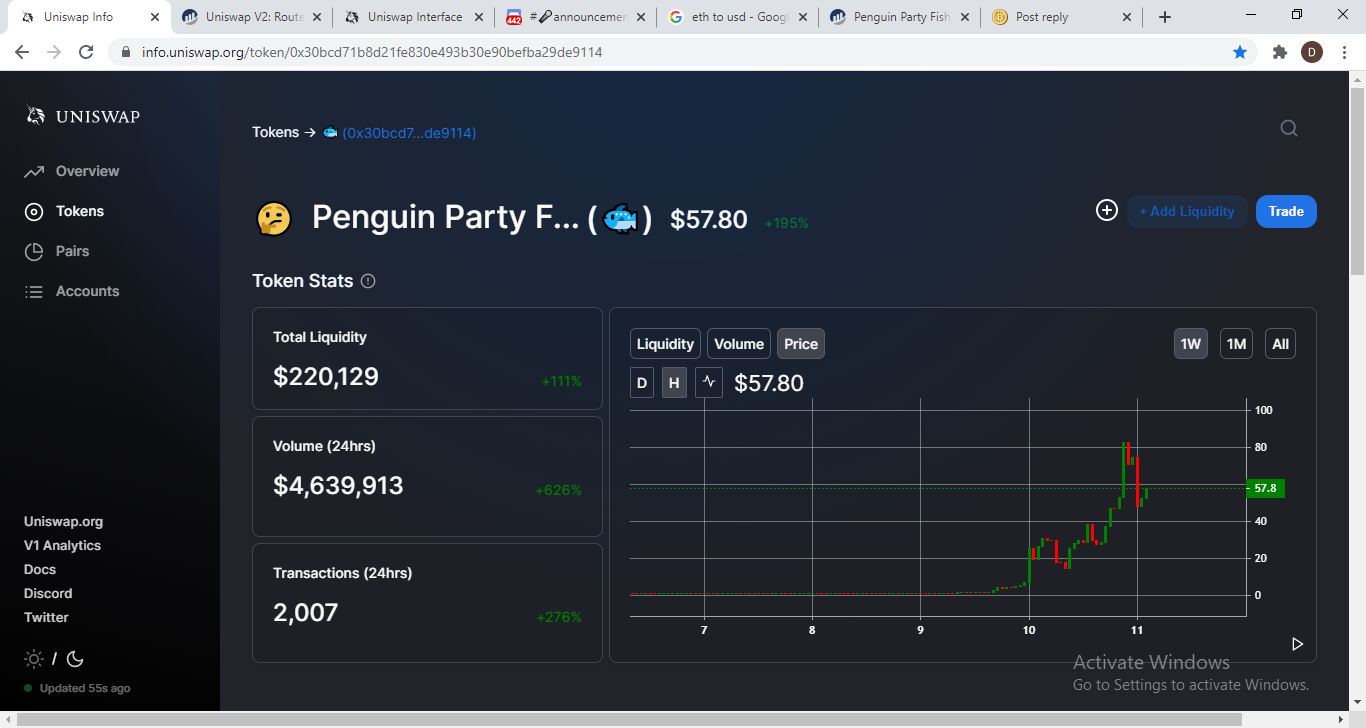The width and height of the screenshot is (1366, 728).
Task: Switch to the Uniswap Interface tab
Action: tap(413, 17)
